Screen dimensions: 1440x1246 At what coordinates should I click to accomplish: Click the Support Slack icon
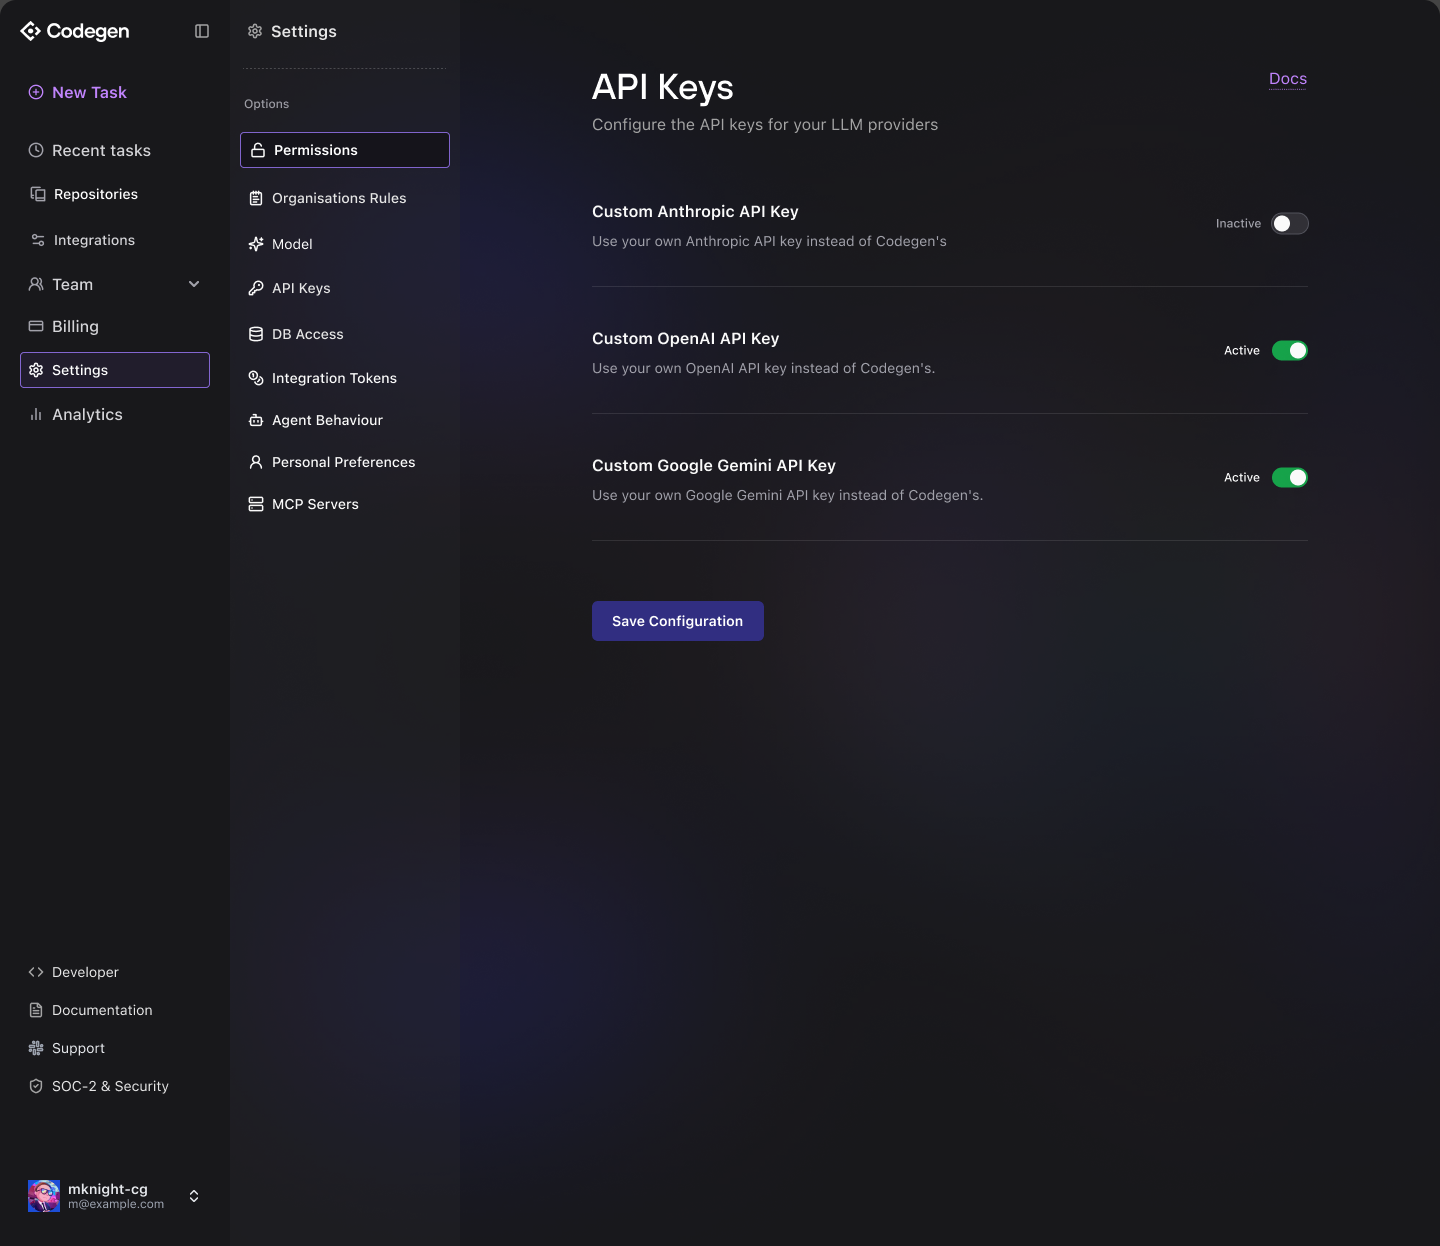pyautogui.click(x=36, y=1048)
